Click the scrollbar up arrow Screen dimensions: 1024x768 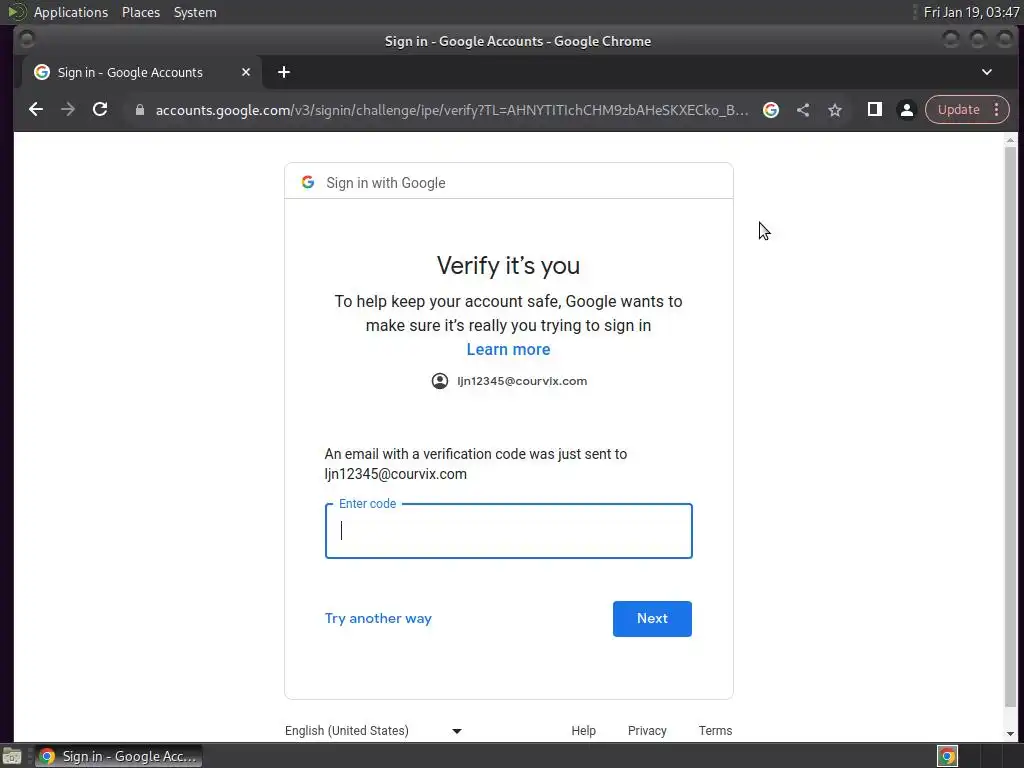(1010, 140)
